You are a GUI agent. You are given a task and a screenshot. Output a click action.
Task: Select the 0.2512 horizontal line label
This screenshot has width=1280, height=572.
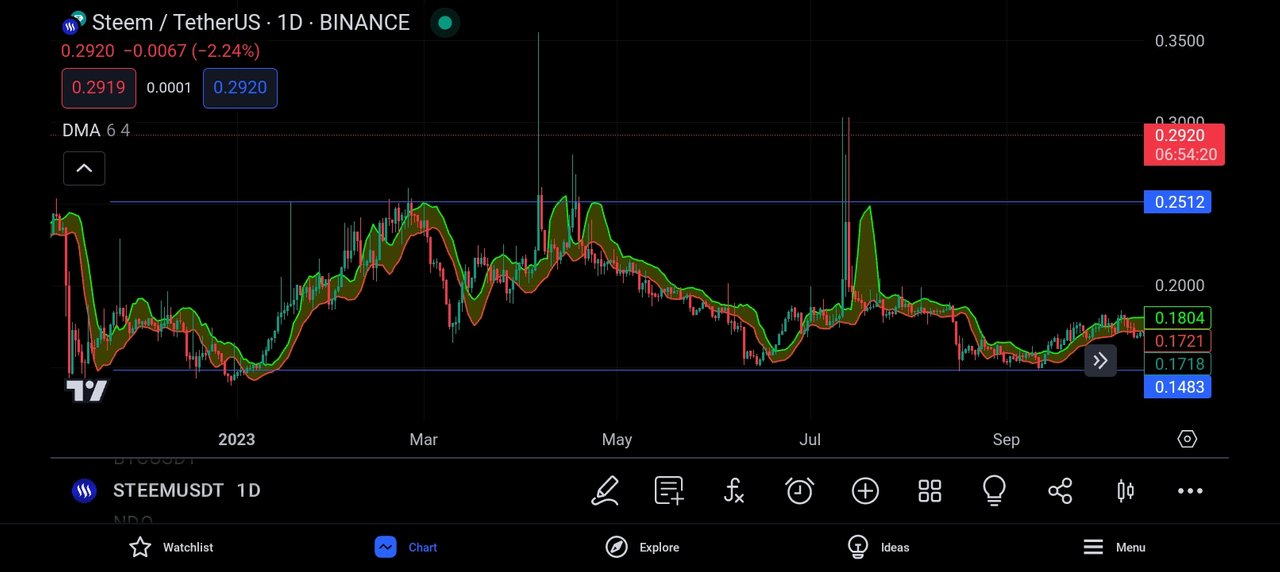[1177, 202]
